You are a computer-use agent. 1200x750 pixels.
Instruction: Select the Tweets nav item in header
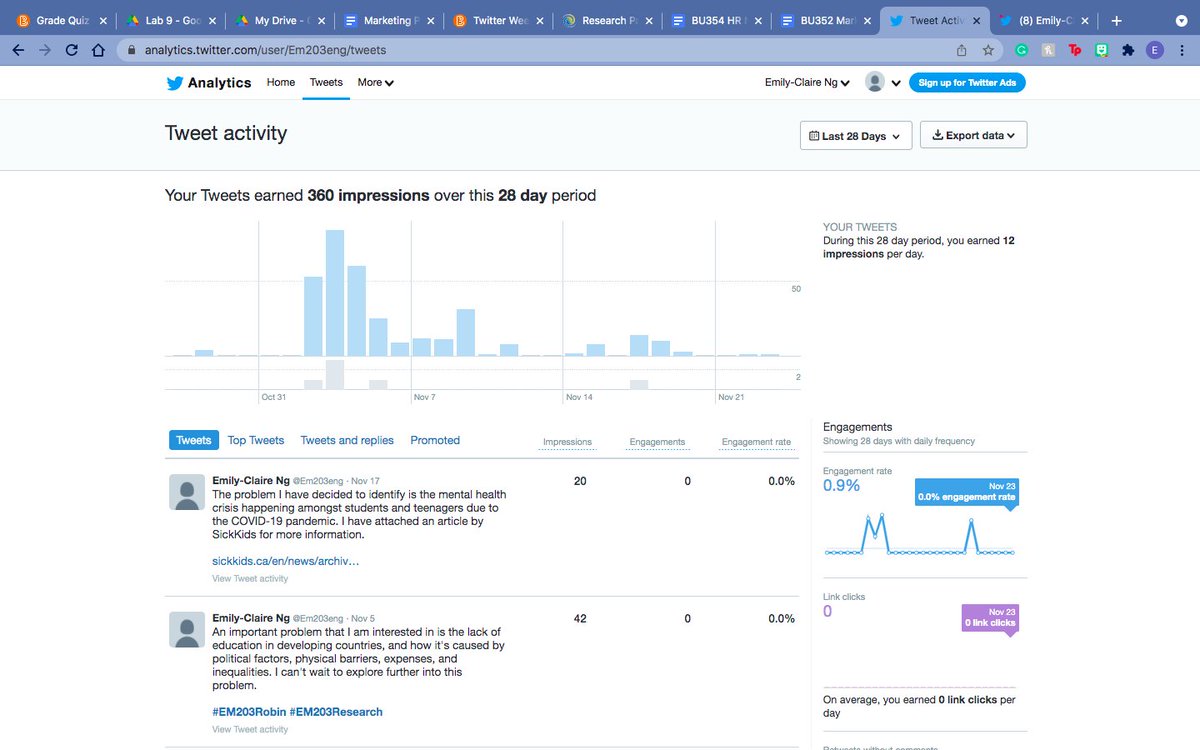(326, 83)
